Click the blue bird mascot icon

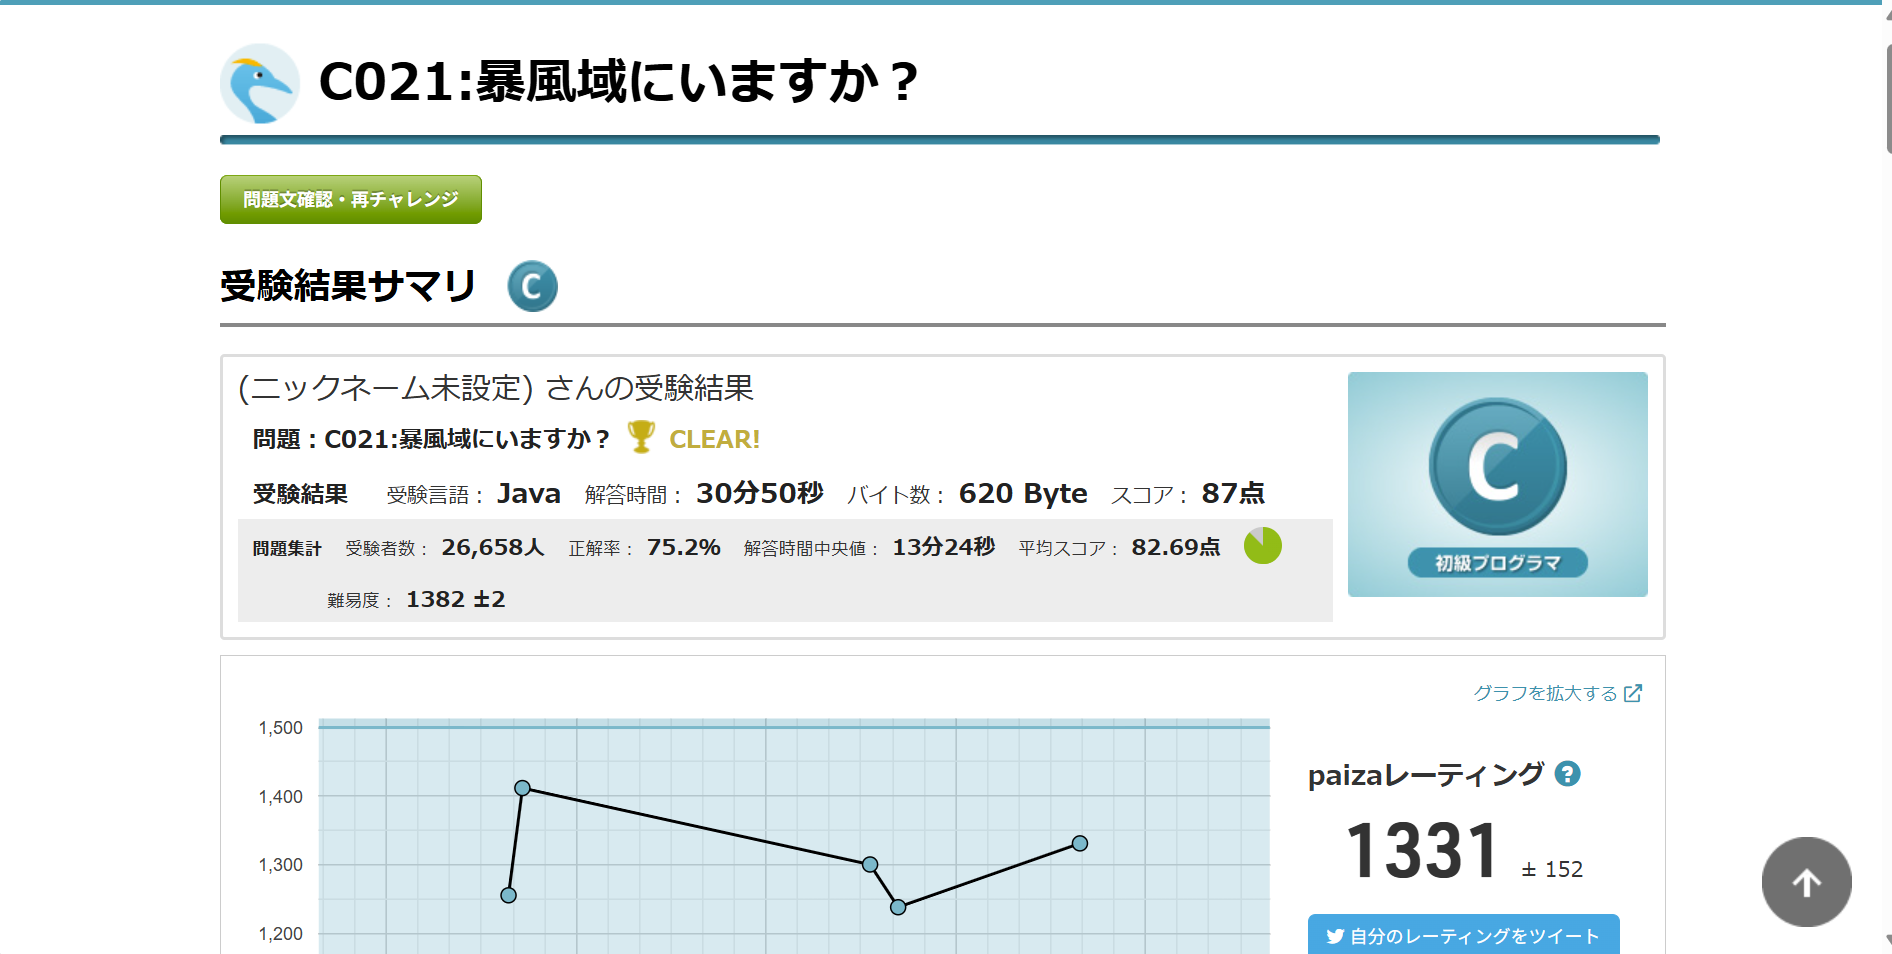(x=260, y=83)
